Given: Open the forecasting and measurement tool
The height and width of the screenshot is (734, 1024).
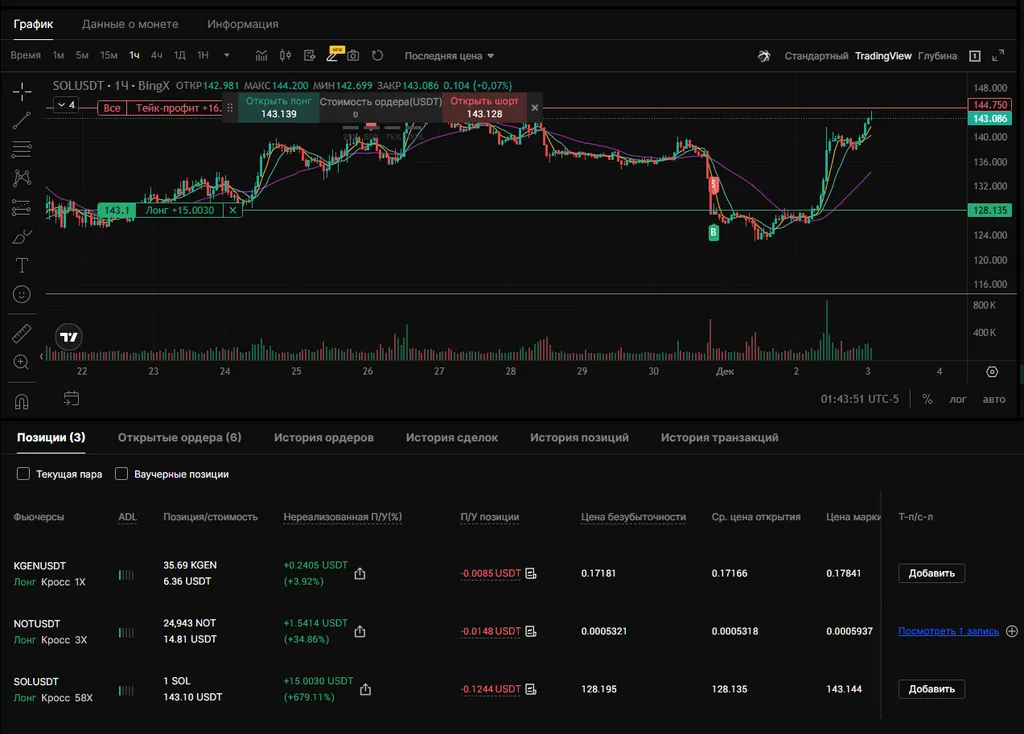Looking at the screenshot, I should [22, 208].
